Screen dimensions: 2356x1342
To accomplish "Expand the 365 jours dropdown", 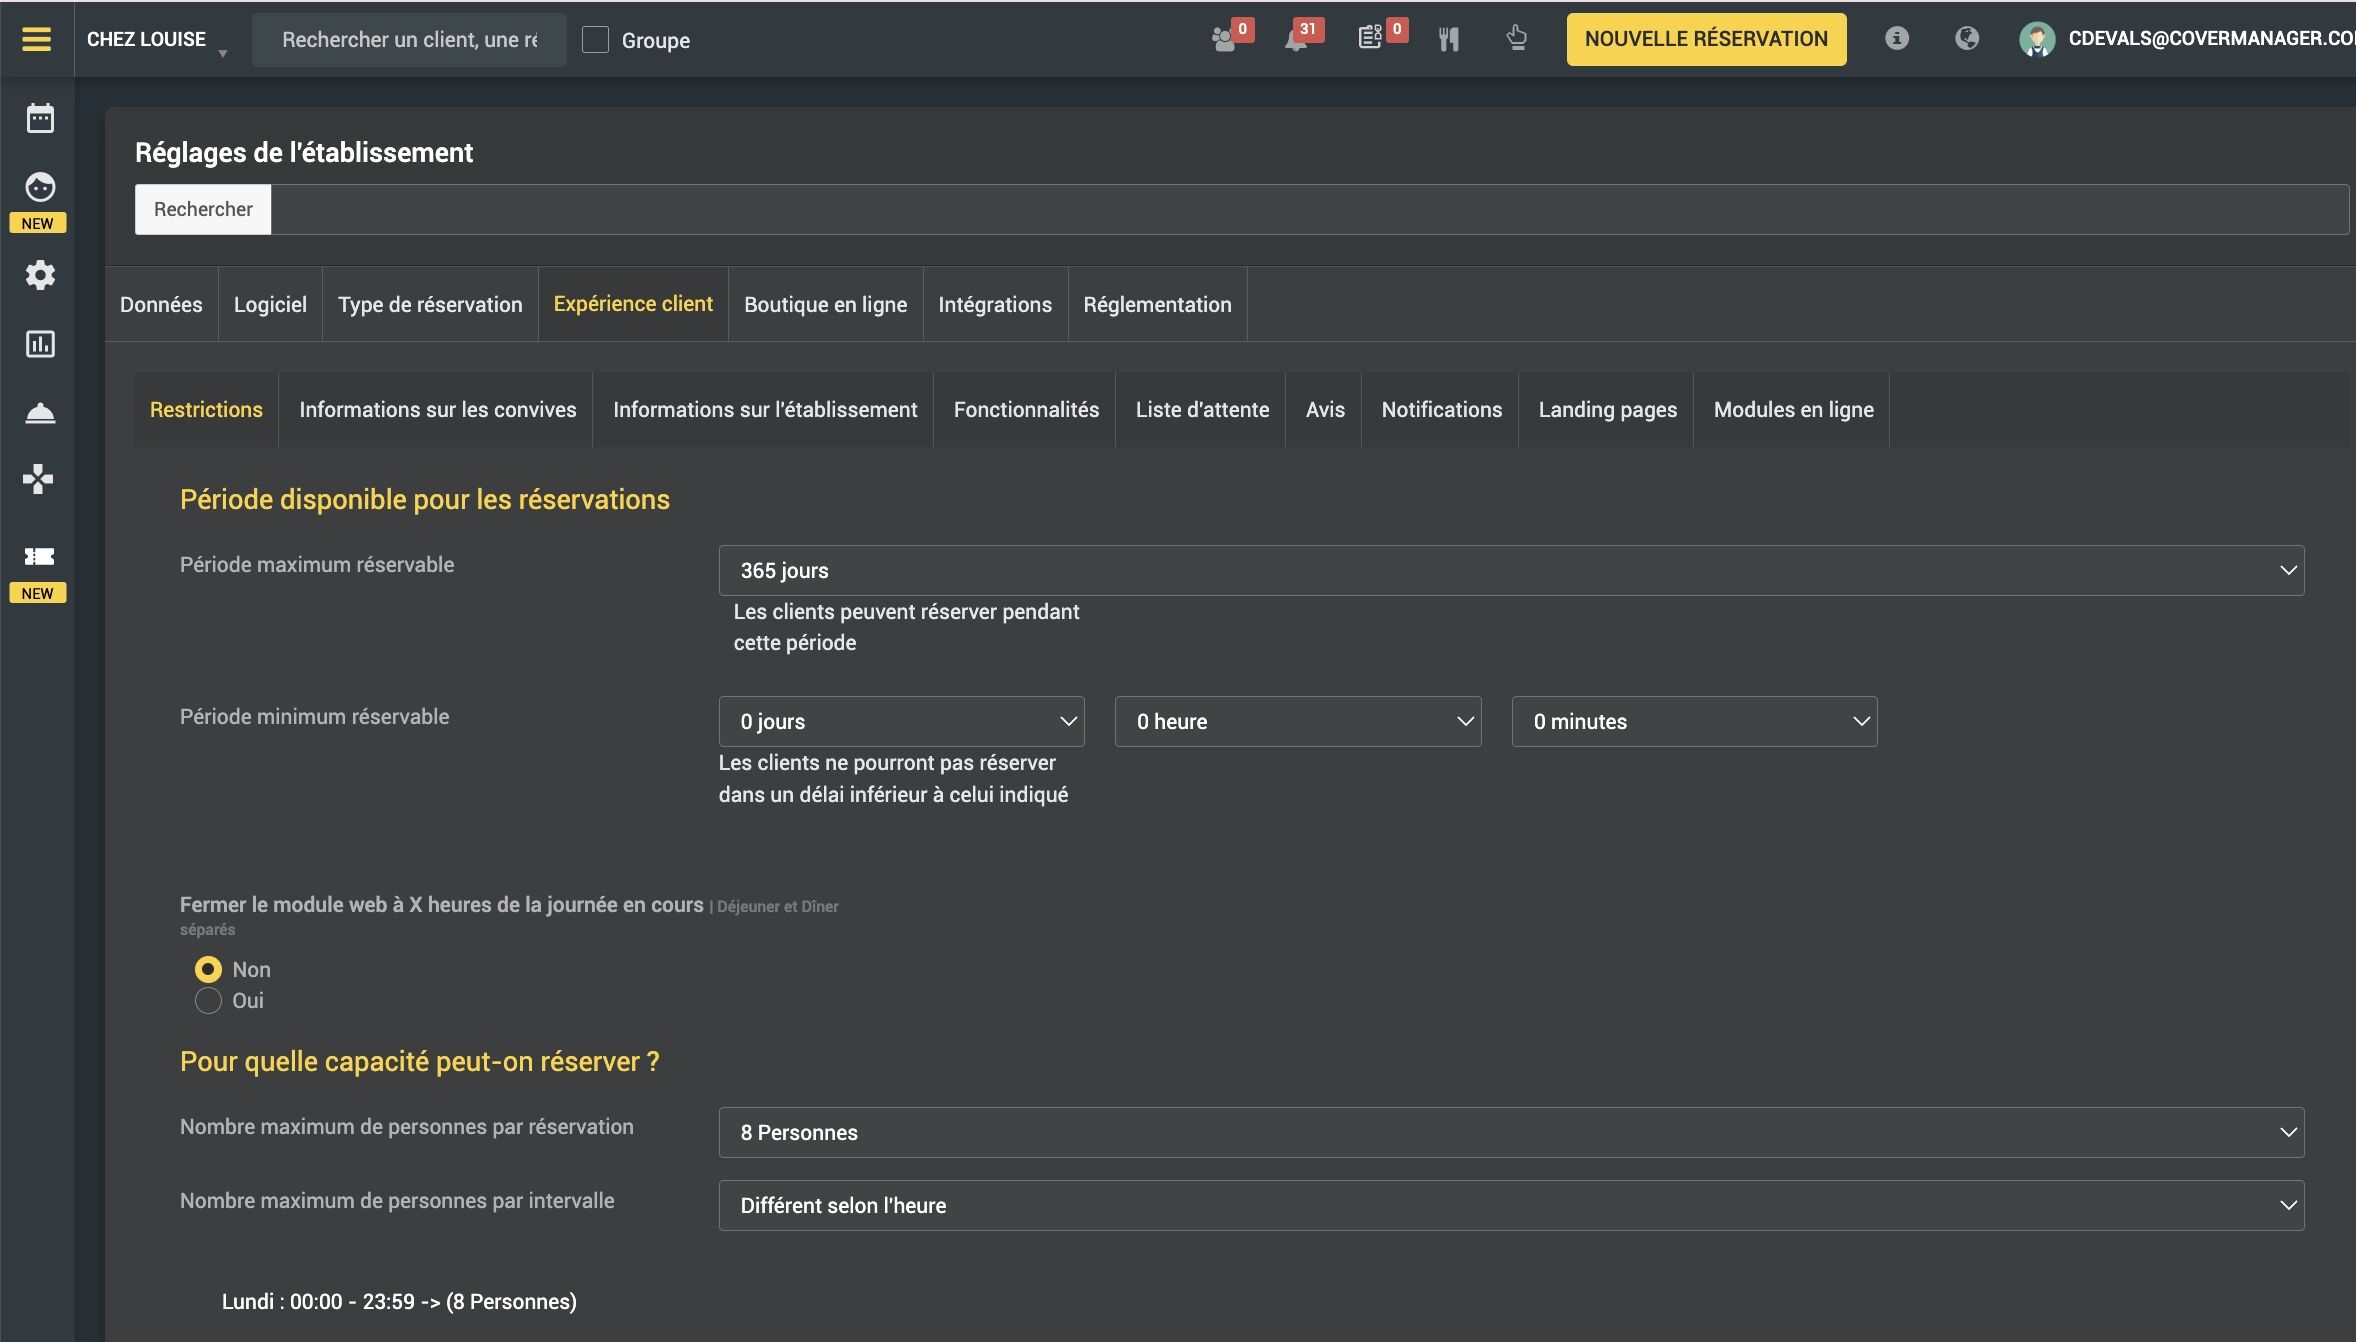I will 1511,571.
